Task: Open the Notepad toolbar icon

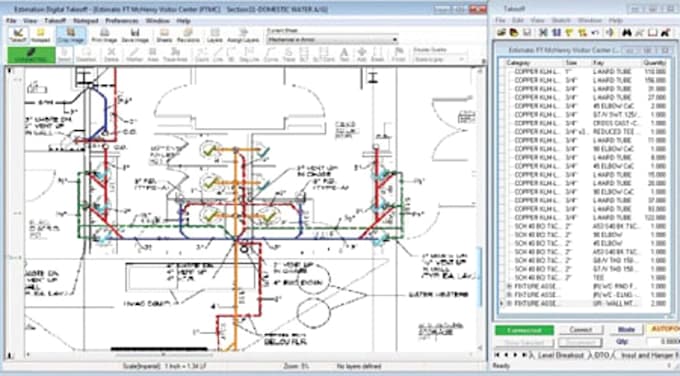Action: (40, 35)
